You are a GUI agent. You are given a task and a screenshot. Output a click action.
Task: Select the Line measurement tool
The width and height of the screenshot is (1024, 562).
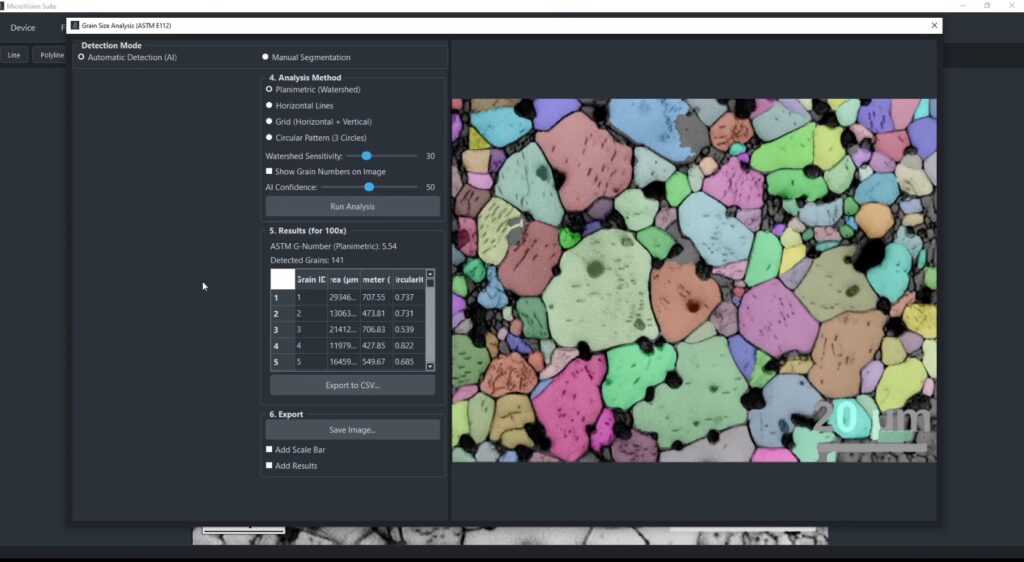14,55
